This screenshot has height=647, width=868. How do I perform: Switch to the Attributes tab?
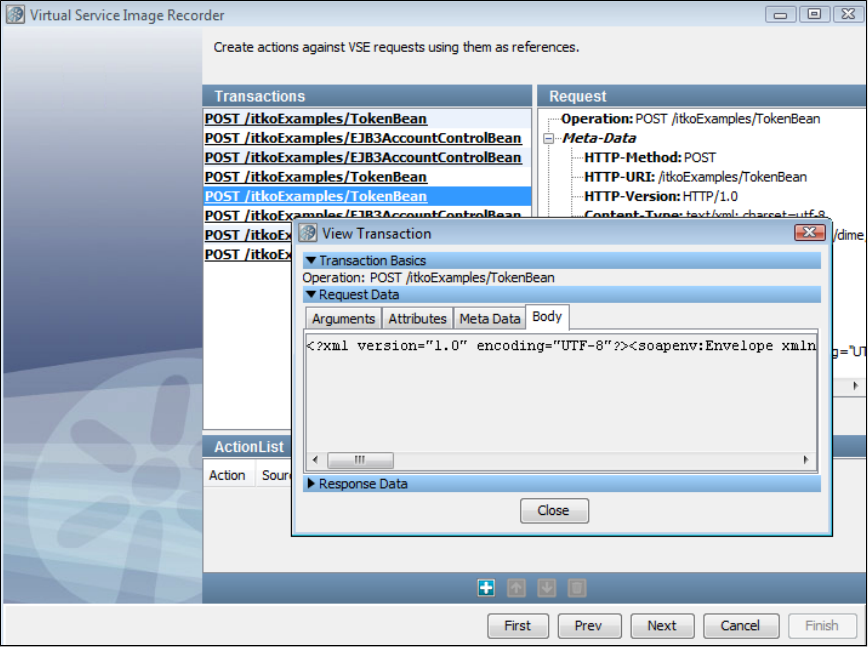(417, 319)
